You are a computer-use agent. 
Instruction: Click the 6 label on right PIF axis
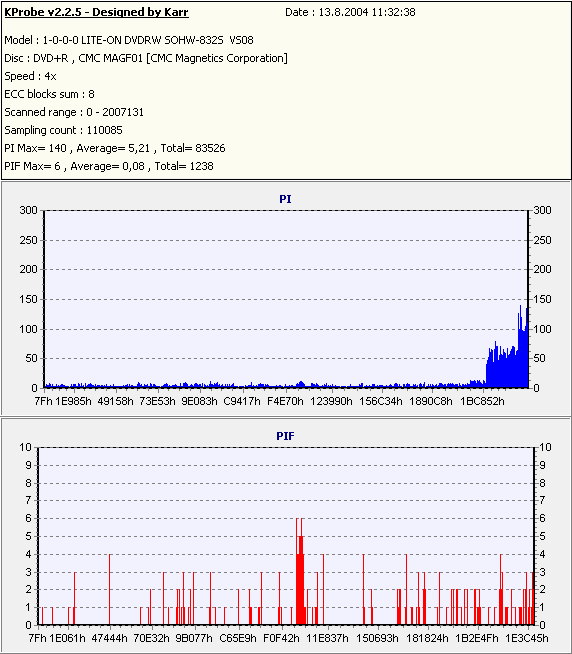tap(542, 518)
